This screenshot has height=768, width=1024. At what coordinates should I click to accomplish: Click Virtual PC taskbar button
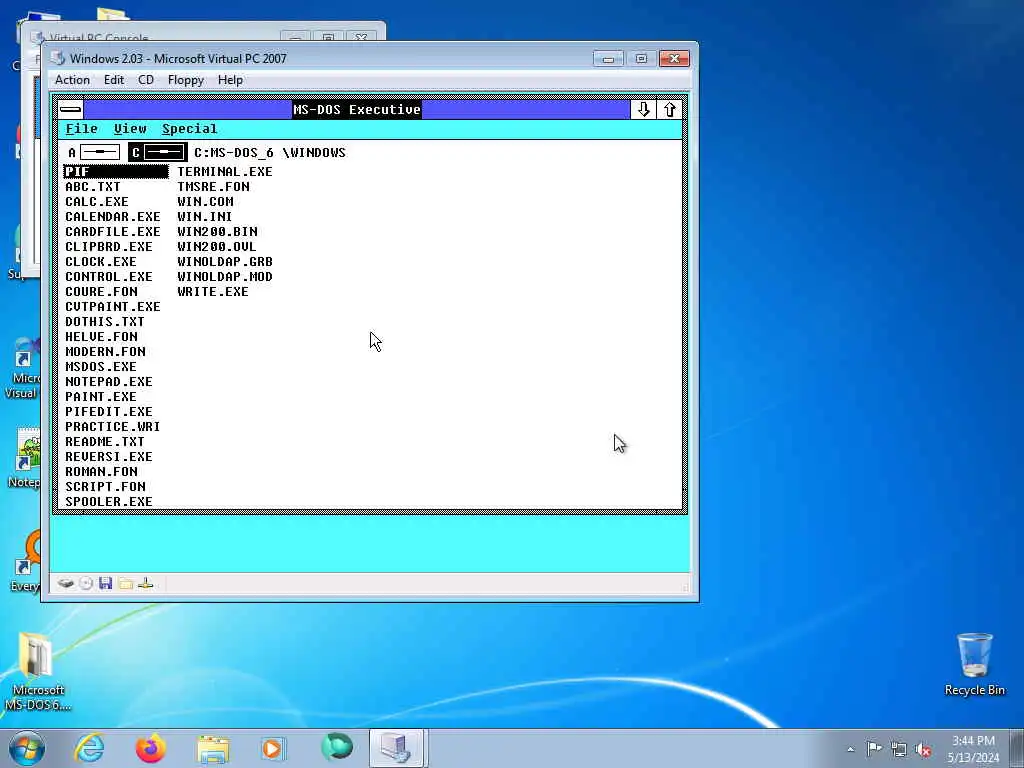pos(397,748)
